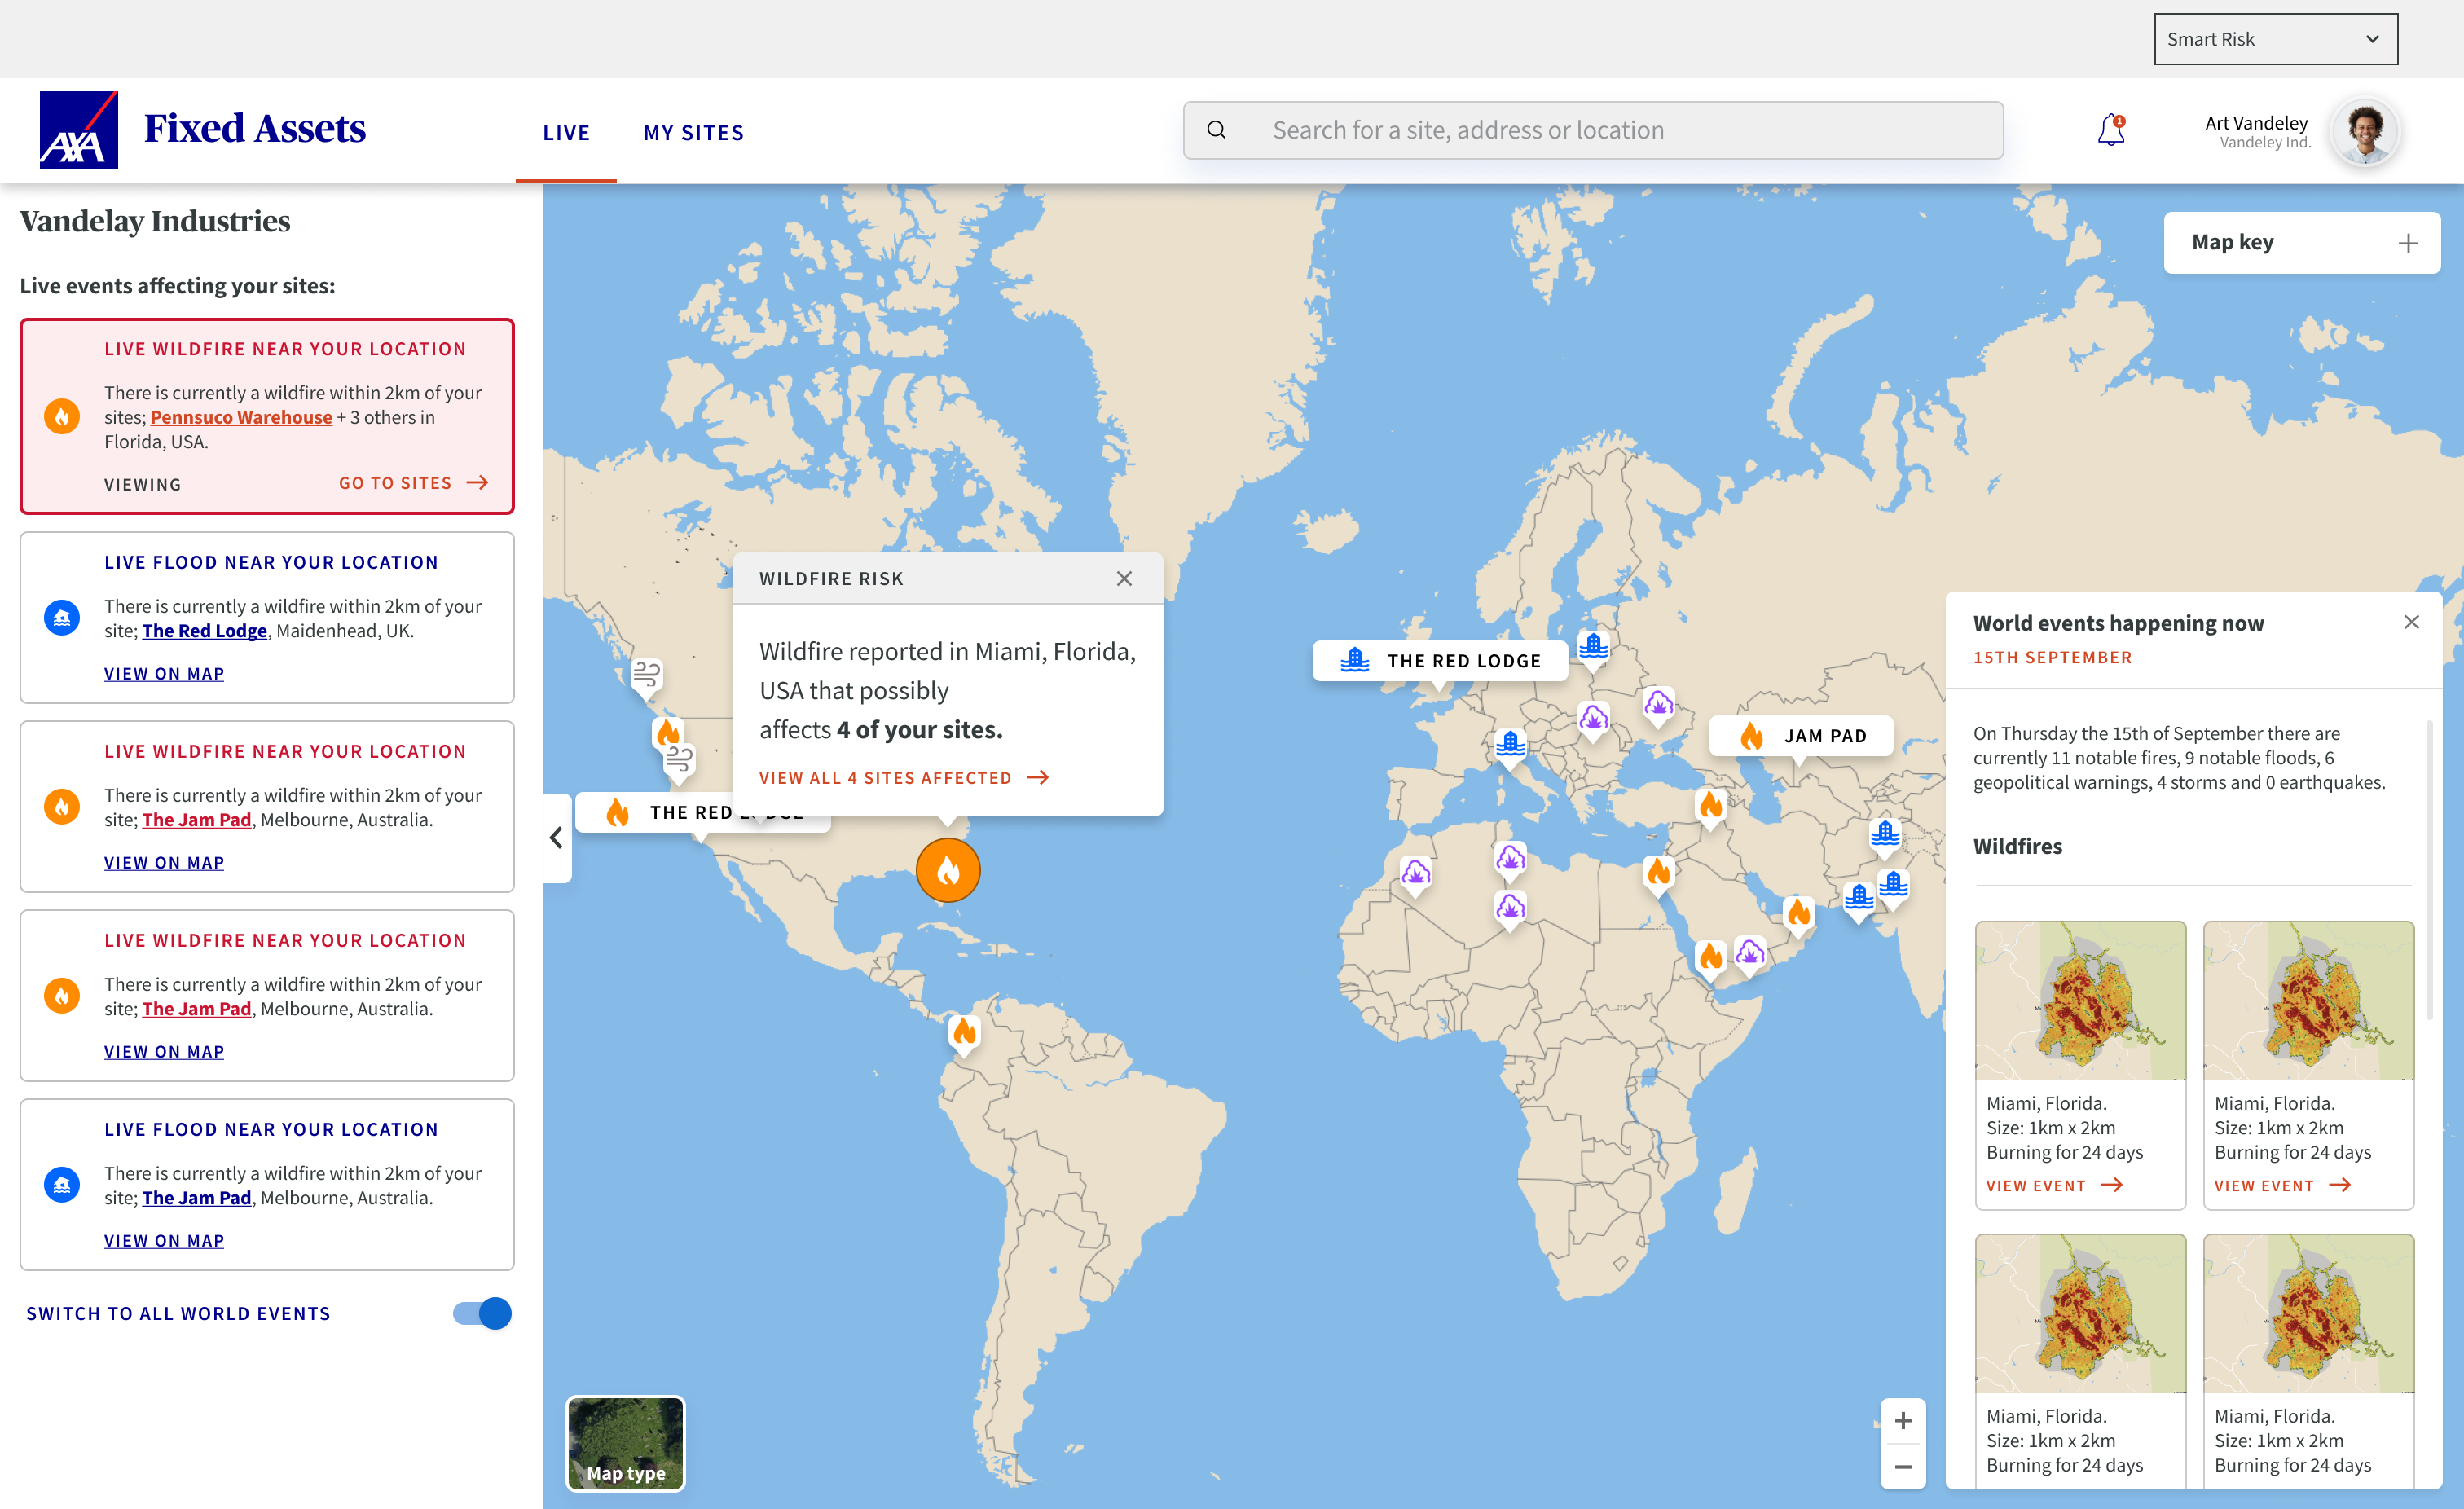2464x1509 pixels.
Task: Click THE RED LODGE flood label in Europe
Action: [1439, 661]
